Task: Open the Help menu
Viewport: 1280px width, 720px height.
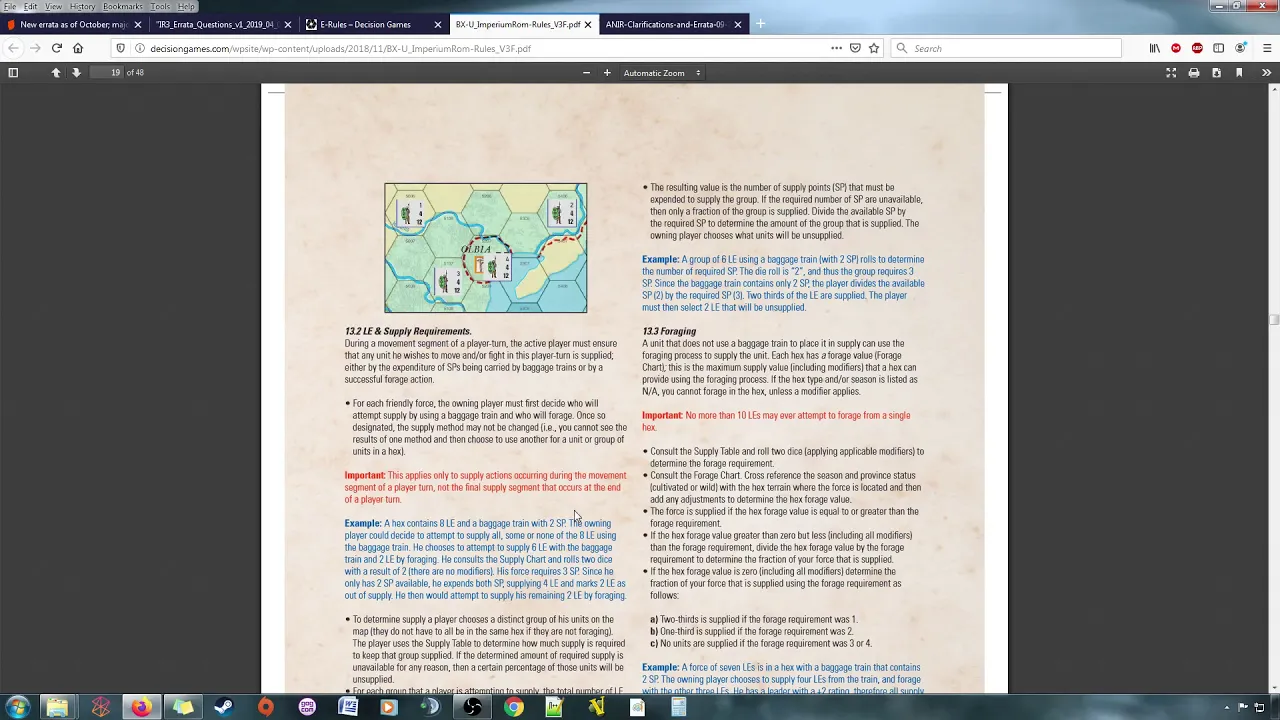Action: [186, 6]
